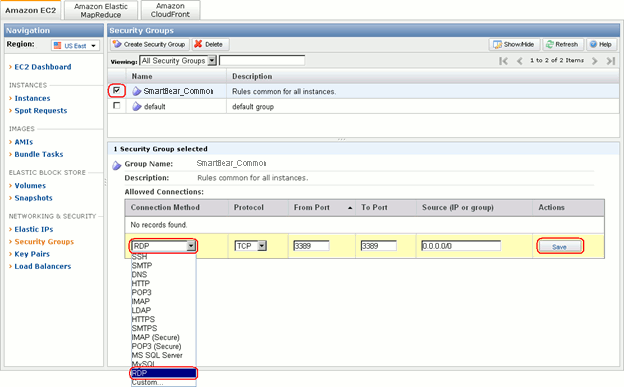This screenshot has width=625, height=388.
Task: Select IMAP in connection method list
Action: [163, 301]
